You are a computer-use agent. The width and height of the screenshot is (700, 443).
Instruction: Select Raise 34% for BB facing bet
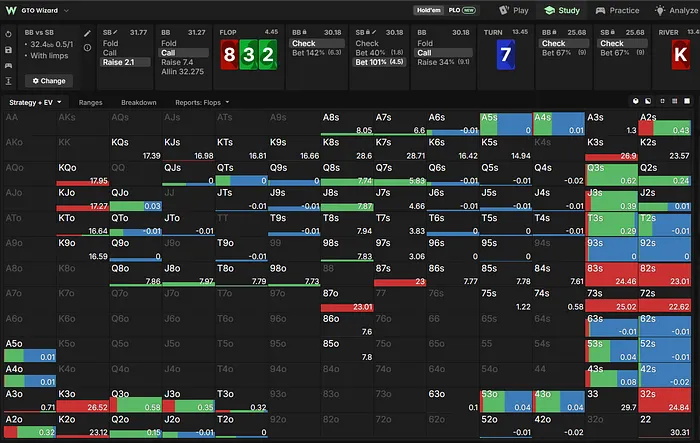pos(443,62)
